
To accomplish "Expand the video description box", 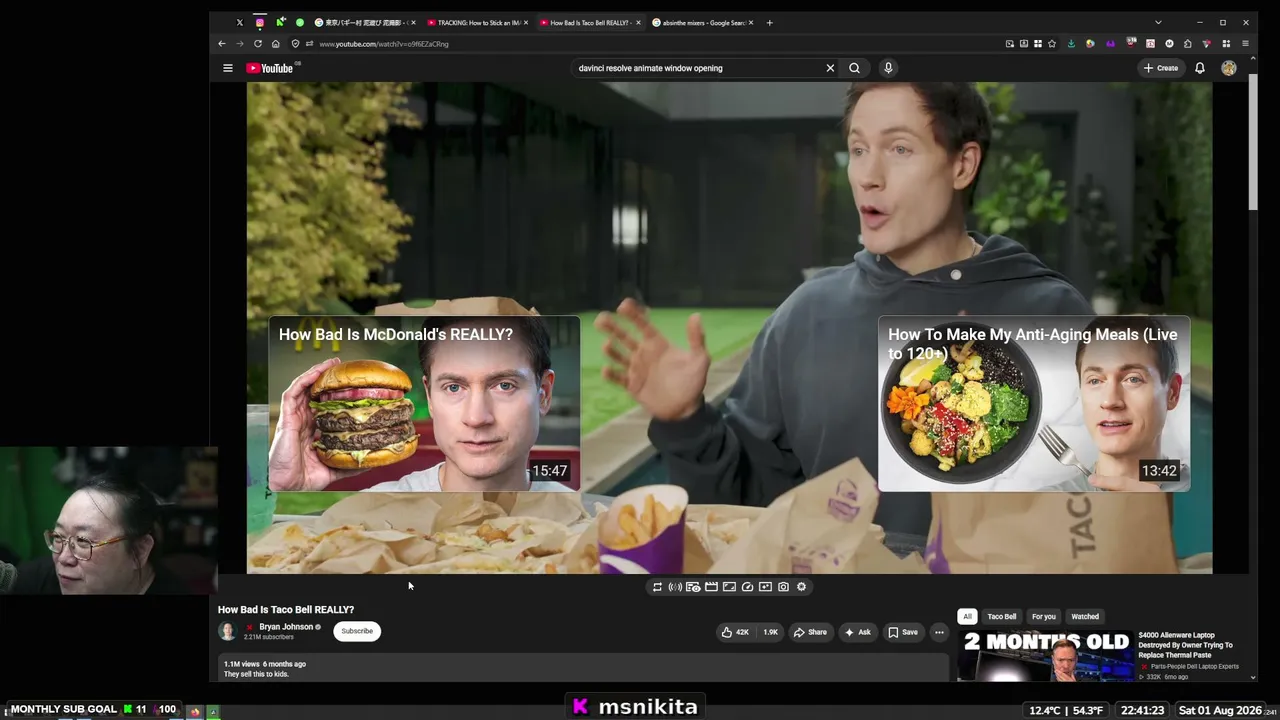I will pyautogui.click(x=583, y=669).
